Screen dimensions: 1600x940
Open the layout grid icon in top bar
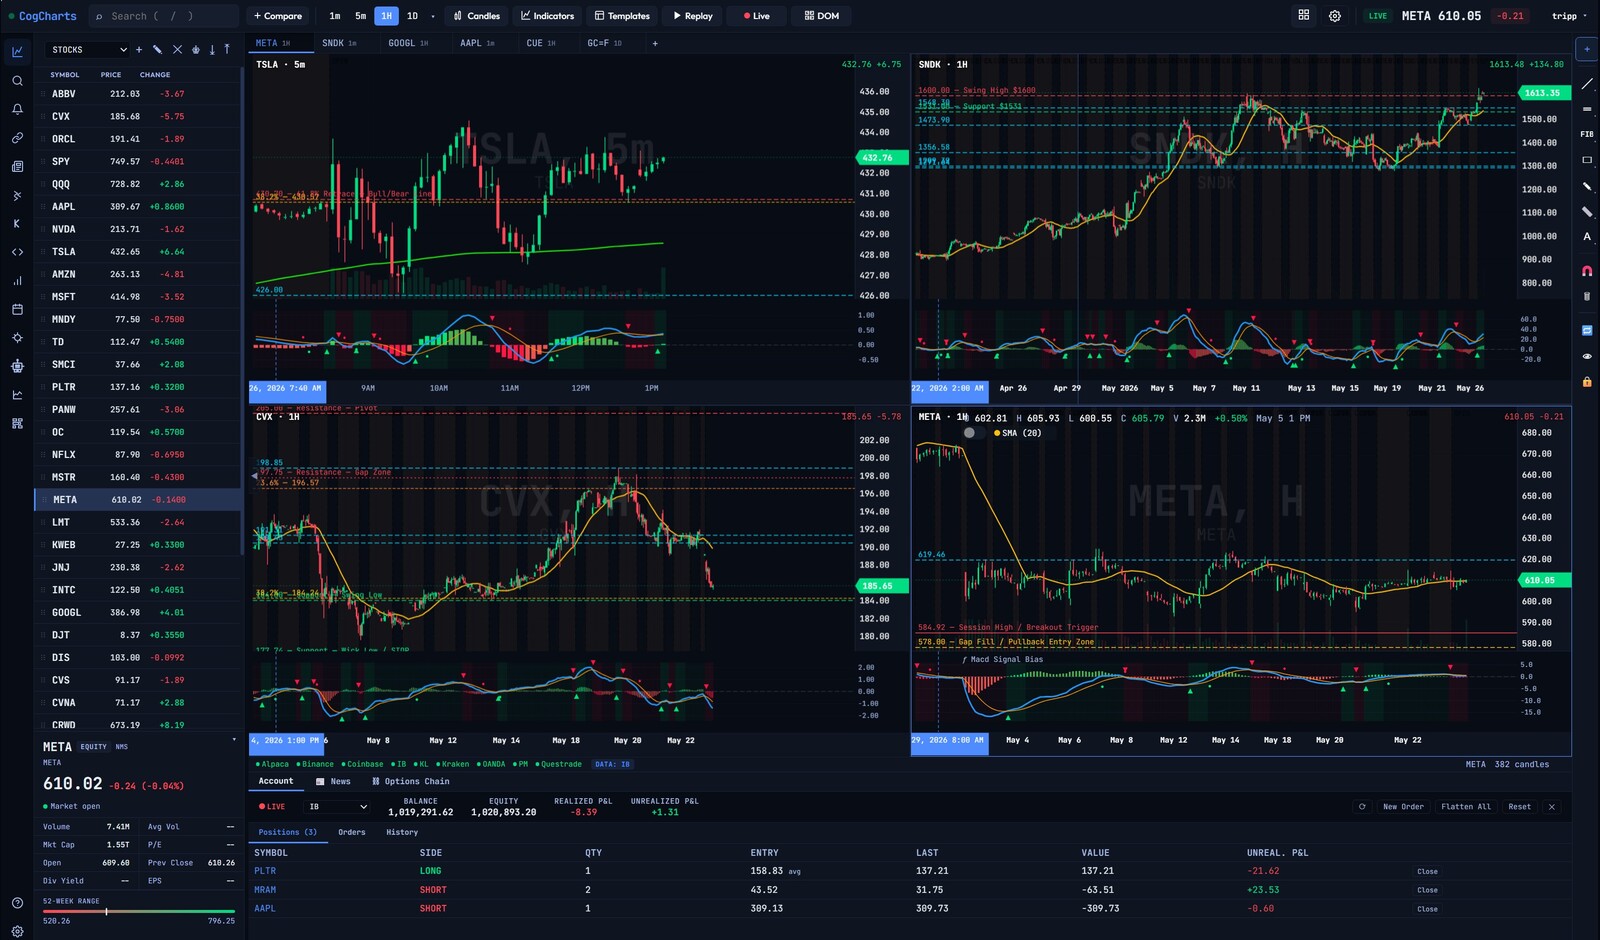coord(1304,15)
